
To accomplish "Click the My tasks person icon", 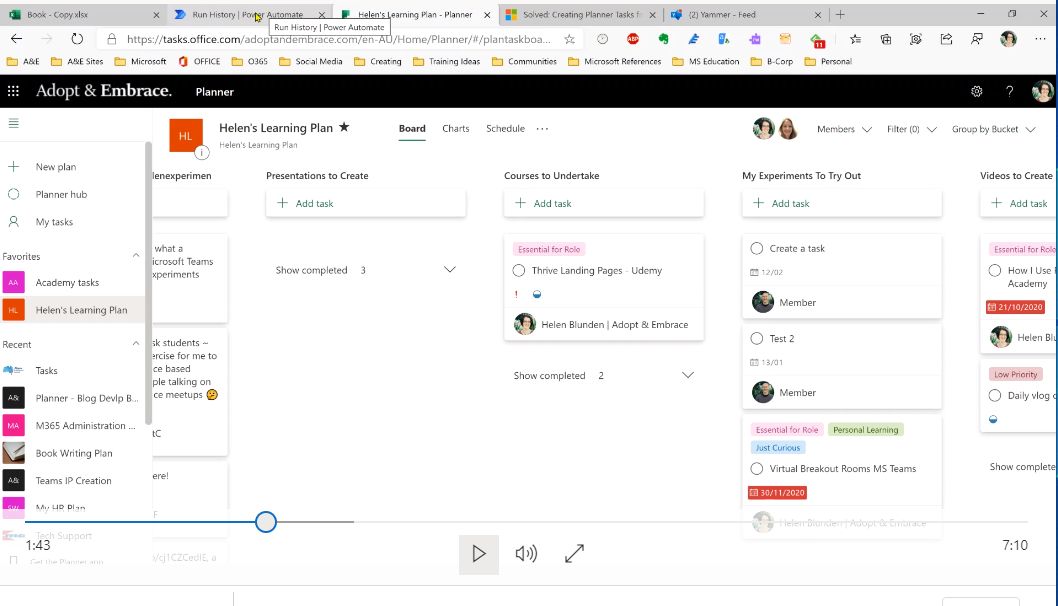I will point(13,221).
